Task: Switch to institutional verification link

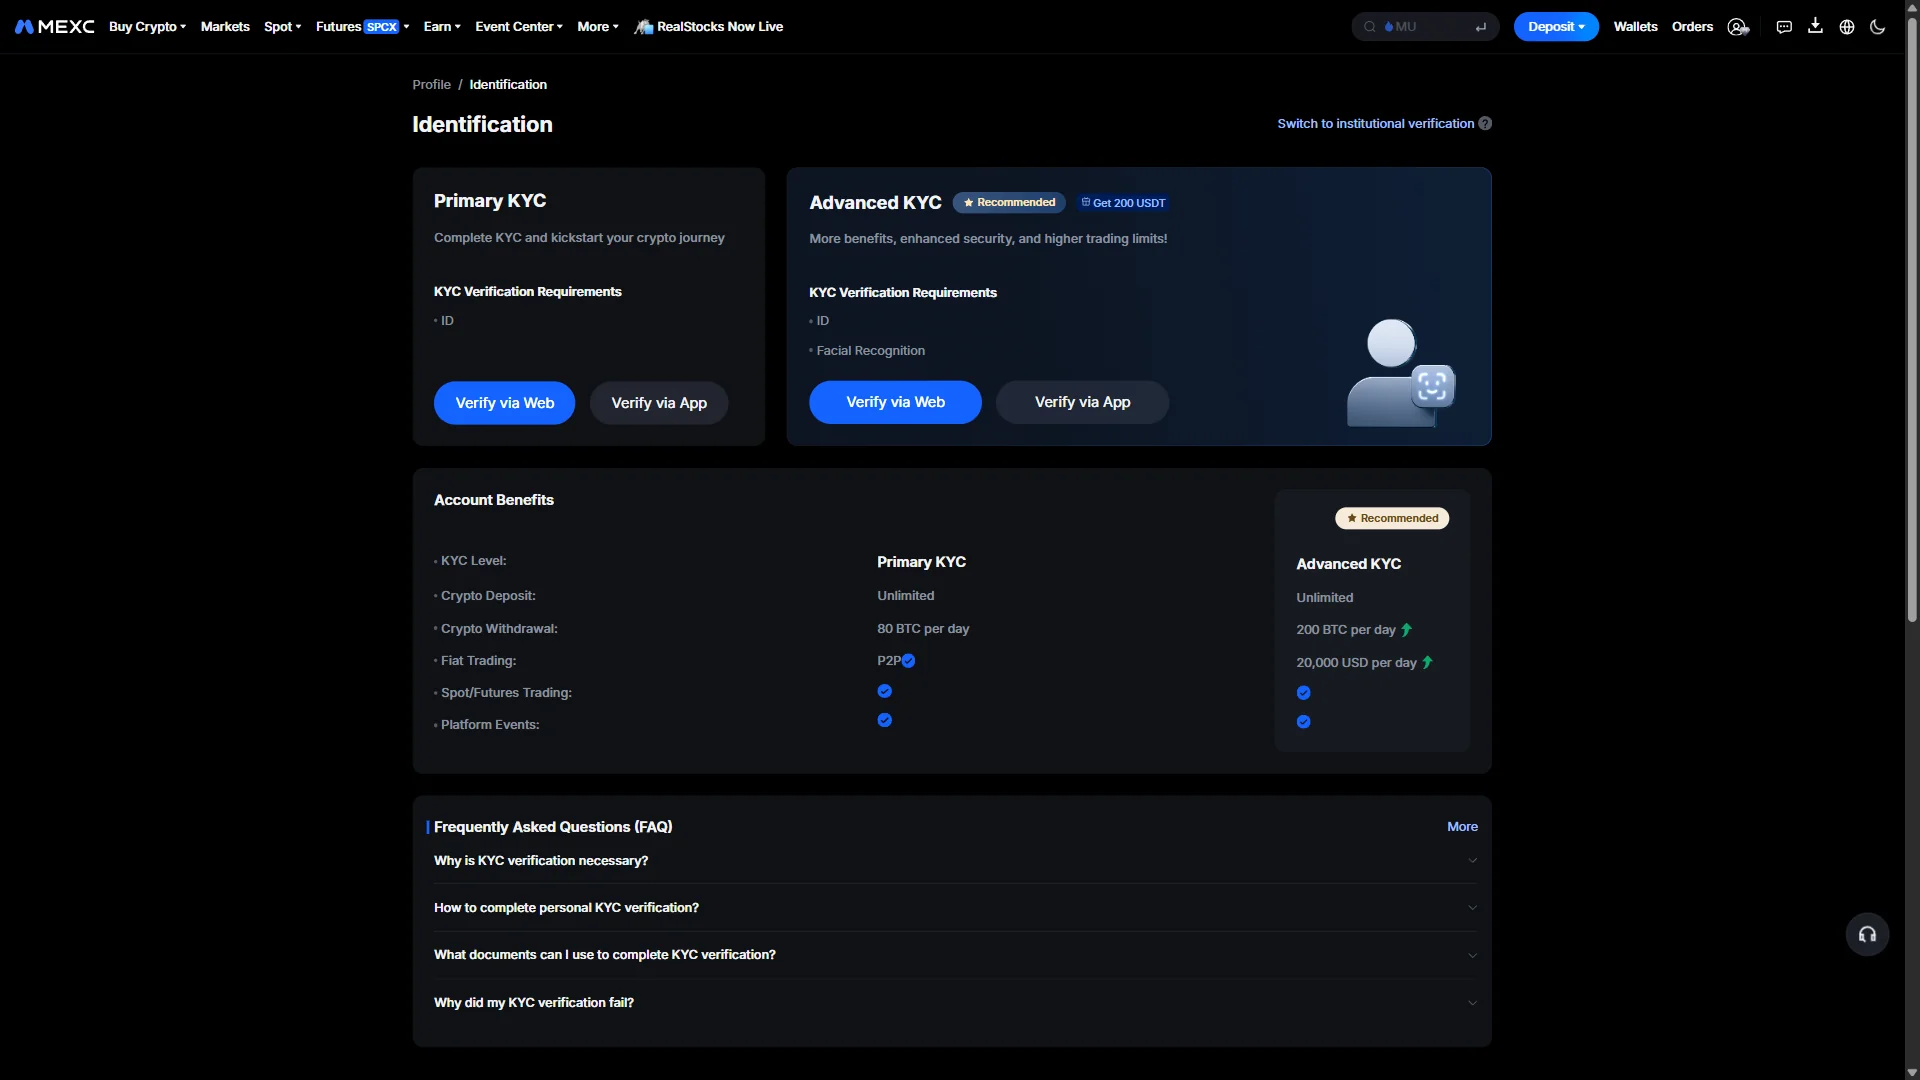Action: pos(1375,124)
